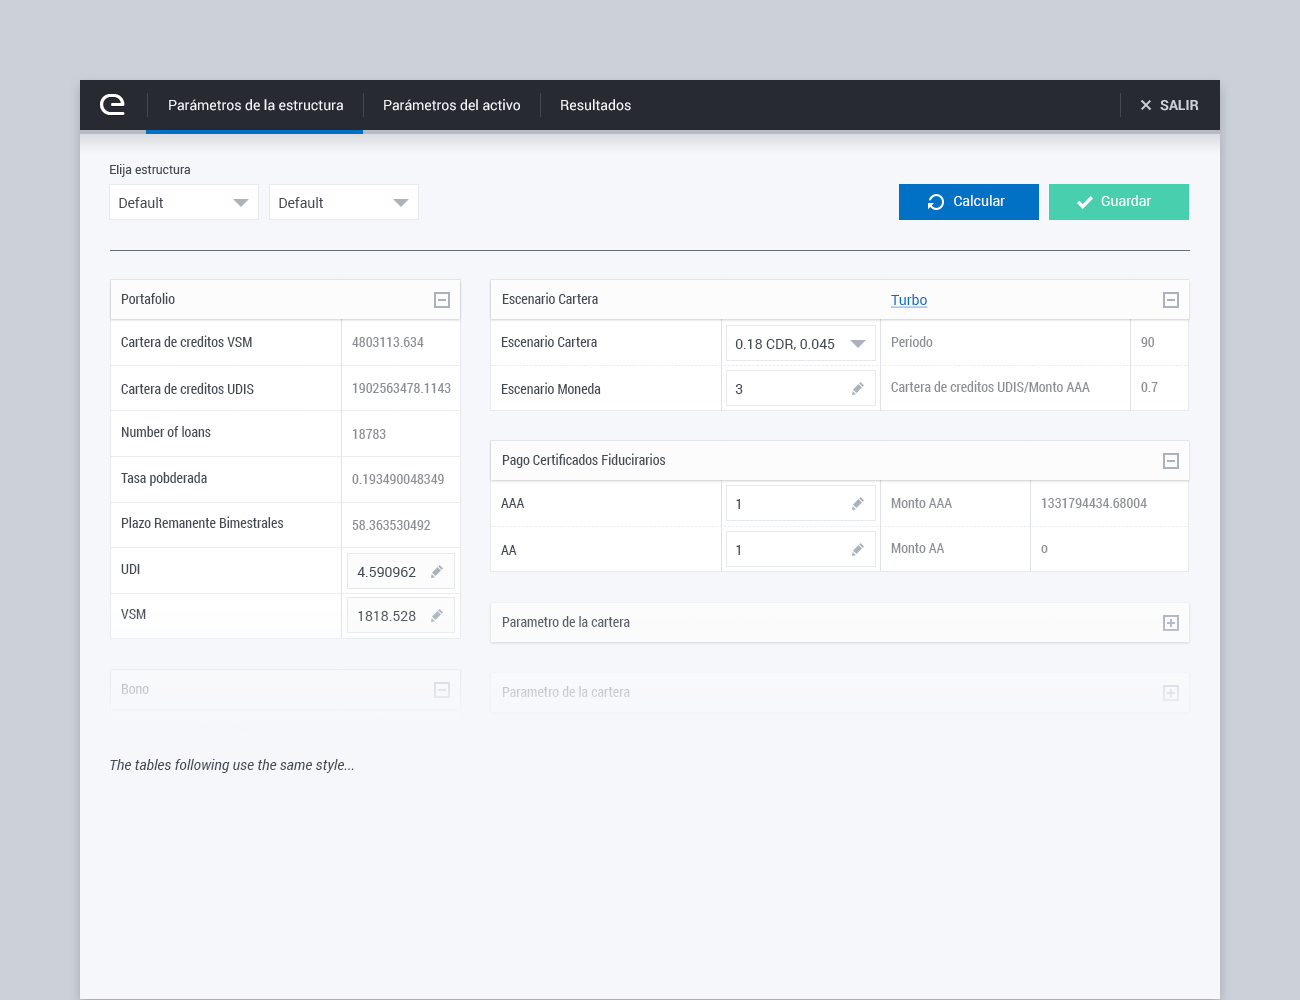The height and width of the screenshot is (1000, 1300).
Task: Click Monto AAA value 1331794434.68004
Action: click(1094, 503)
